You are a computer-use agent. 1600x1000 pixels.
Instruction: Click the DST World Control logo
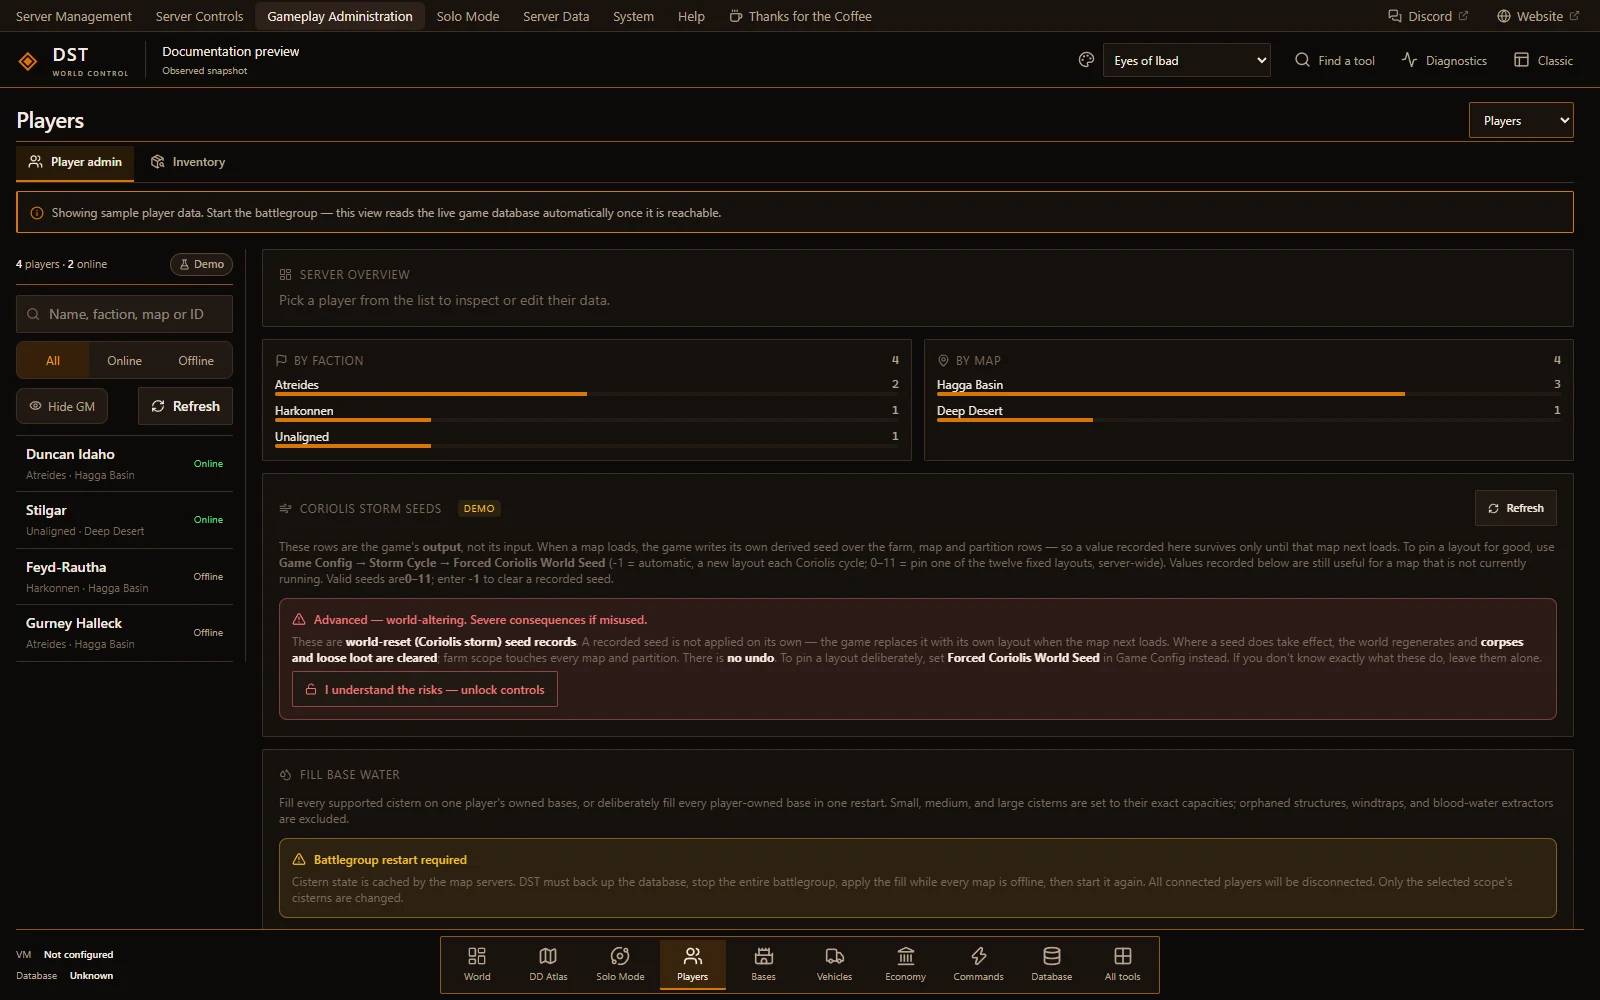click(72, 60)
